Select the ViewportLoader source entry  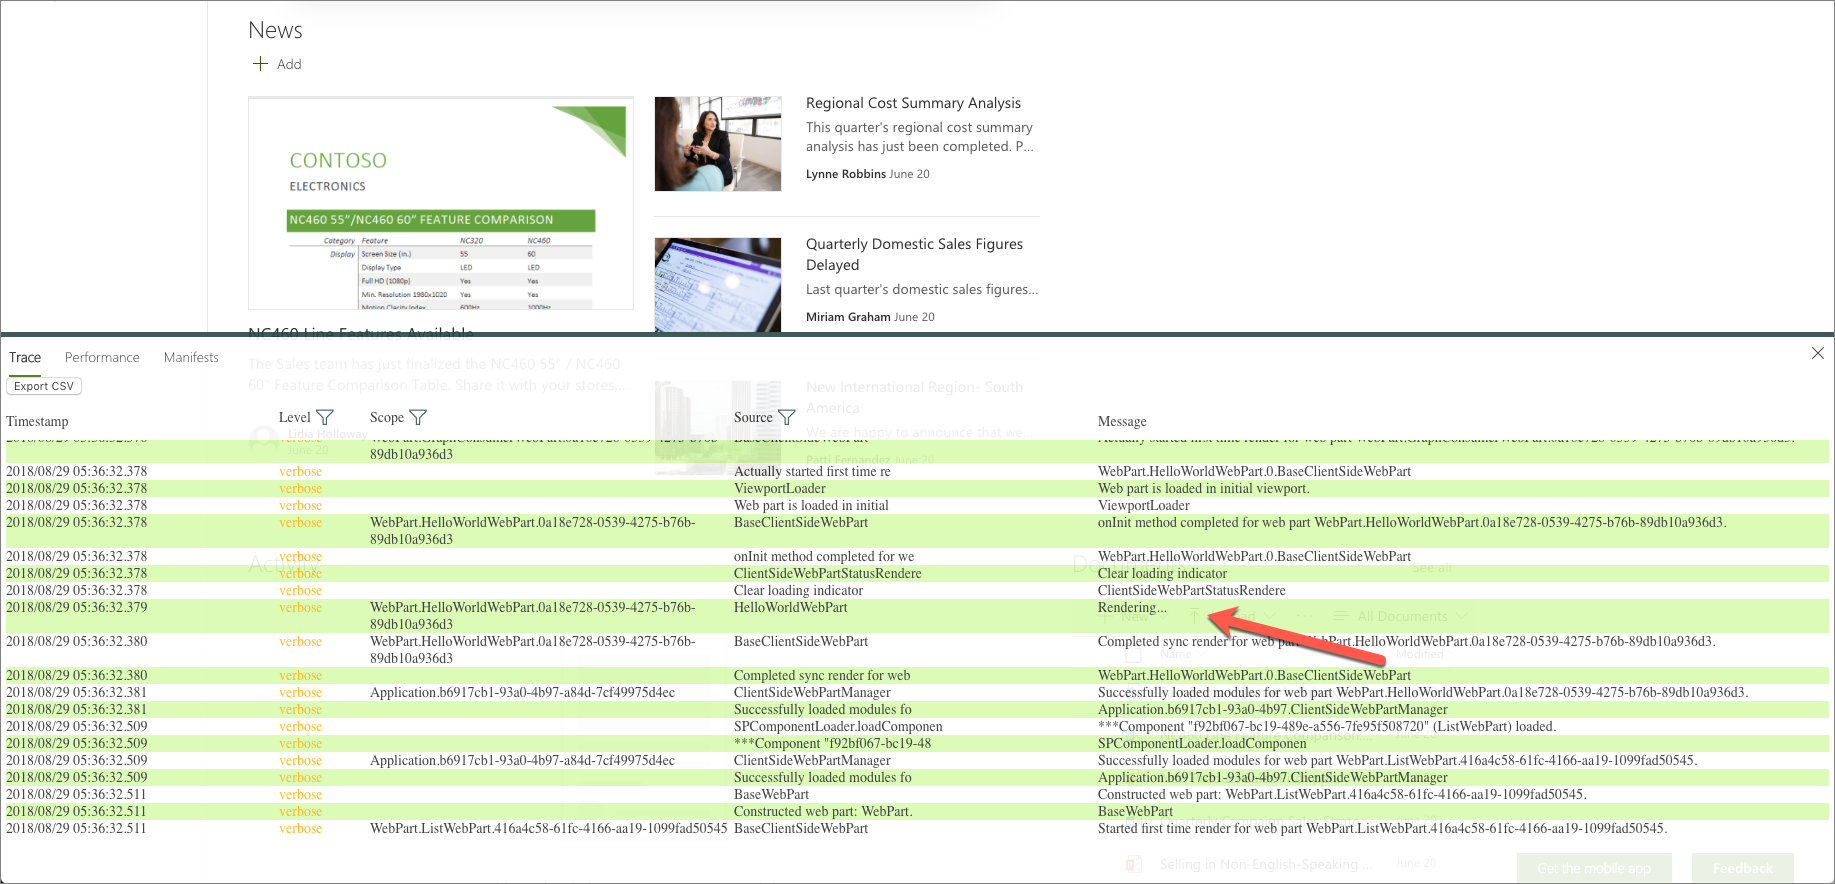(780, 489)
